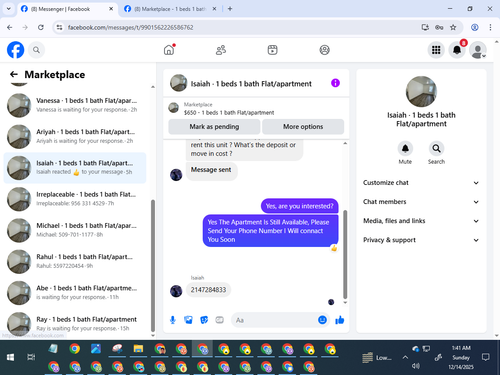This screenshot has width=500, height=375.
Task: Expand Customize chat section
Action: pos(421,183)
